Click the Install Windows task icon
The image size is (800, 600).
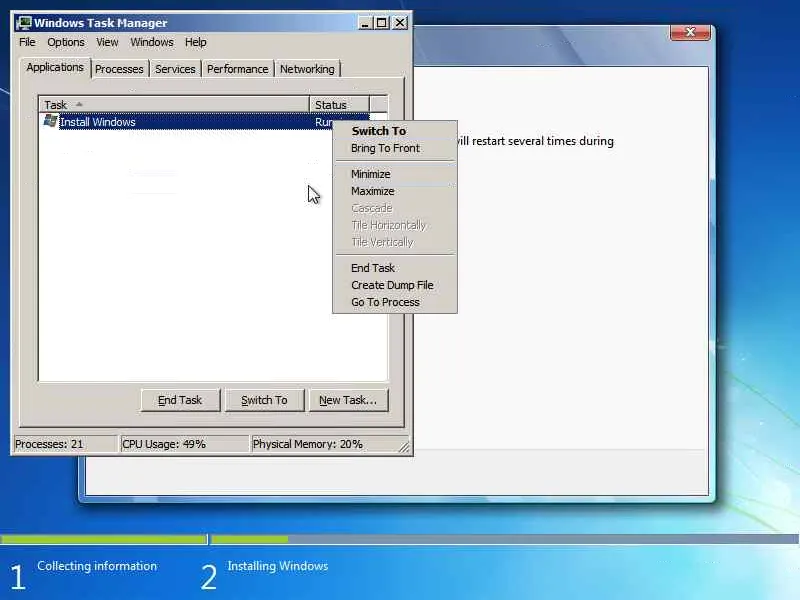click(50, 121)
